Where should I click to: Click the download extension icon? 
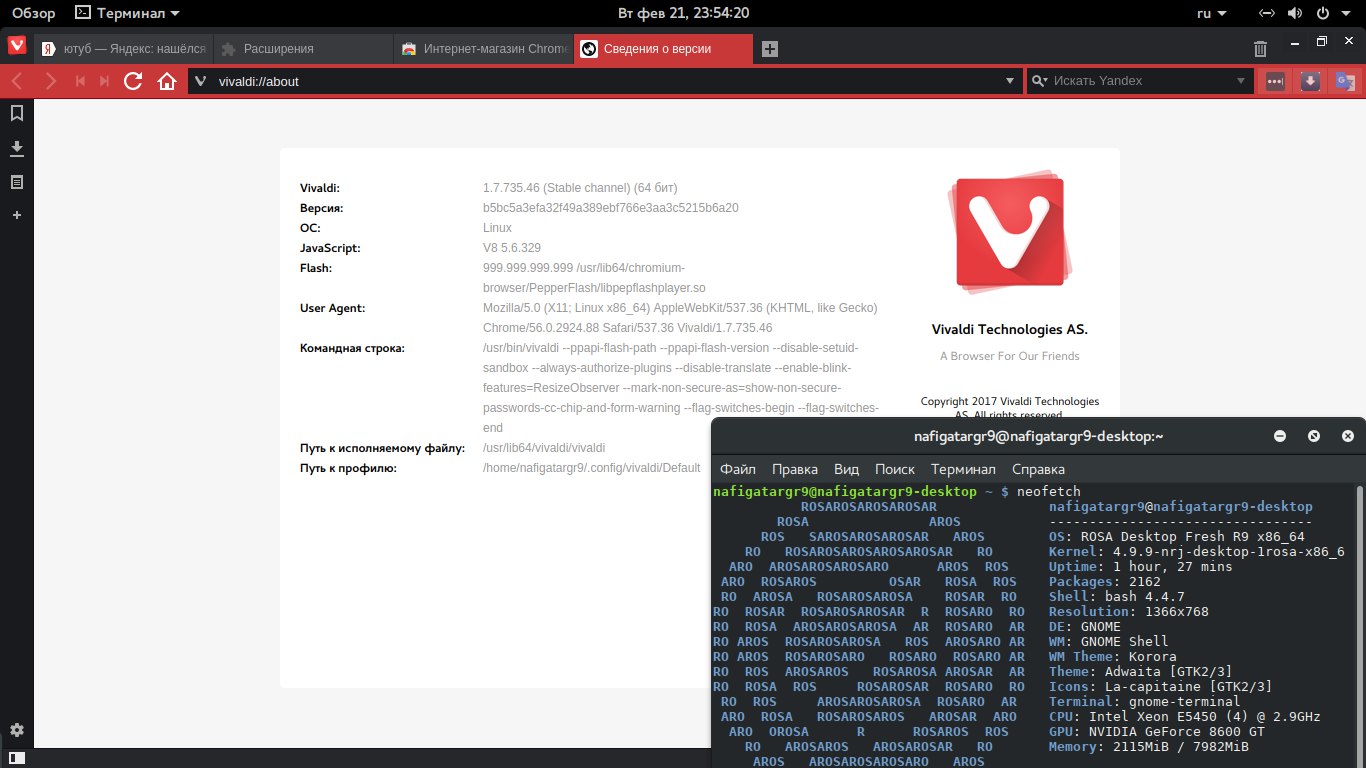(x=1310, y=81)
